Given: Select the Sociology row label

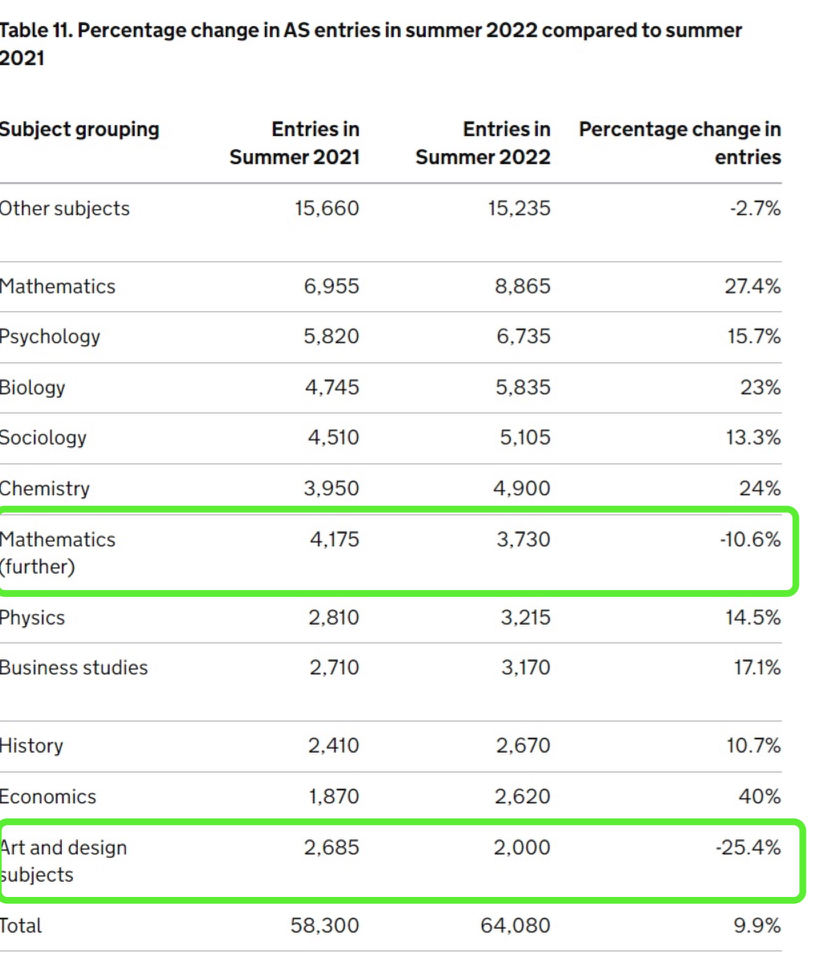Looking at the screenshot, I should click(x=44, y=437).
